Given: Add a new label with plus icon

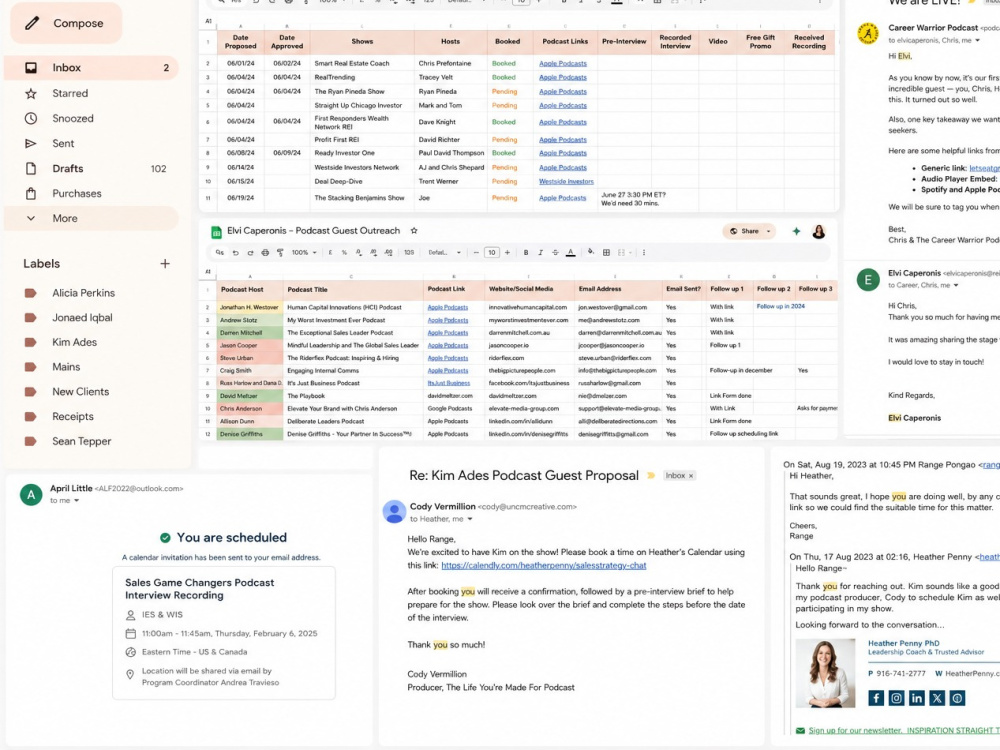Looking at the screenshot, I should (165, 263).
